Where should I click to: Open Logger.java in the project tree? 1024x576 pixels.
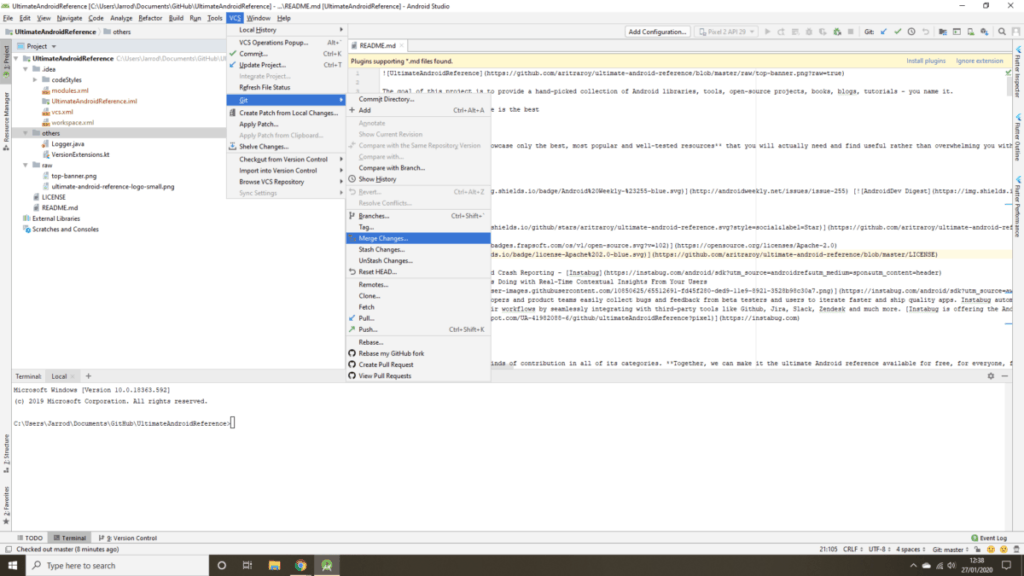point(67,144)
